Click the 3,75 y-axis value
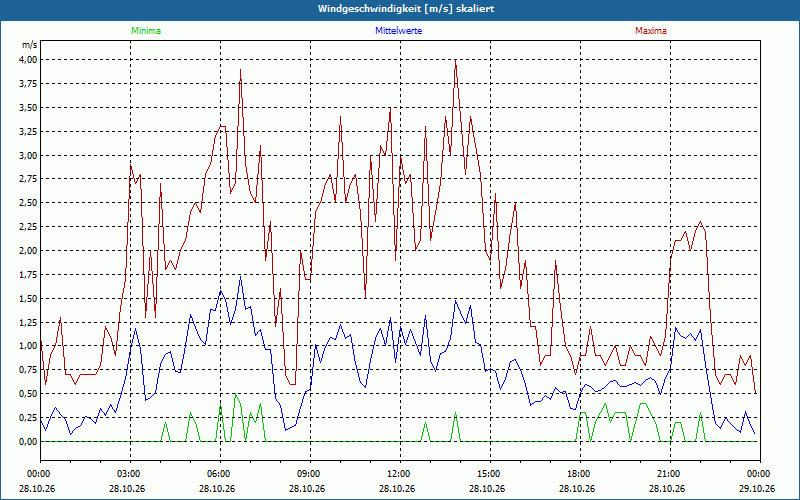 pos(28,84)
